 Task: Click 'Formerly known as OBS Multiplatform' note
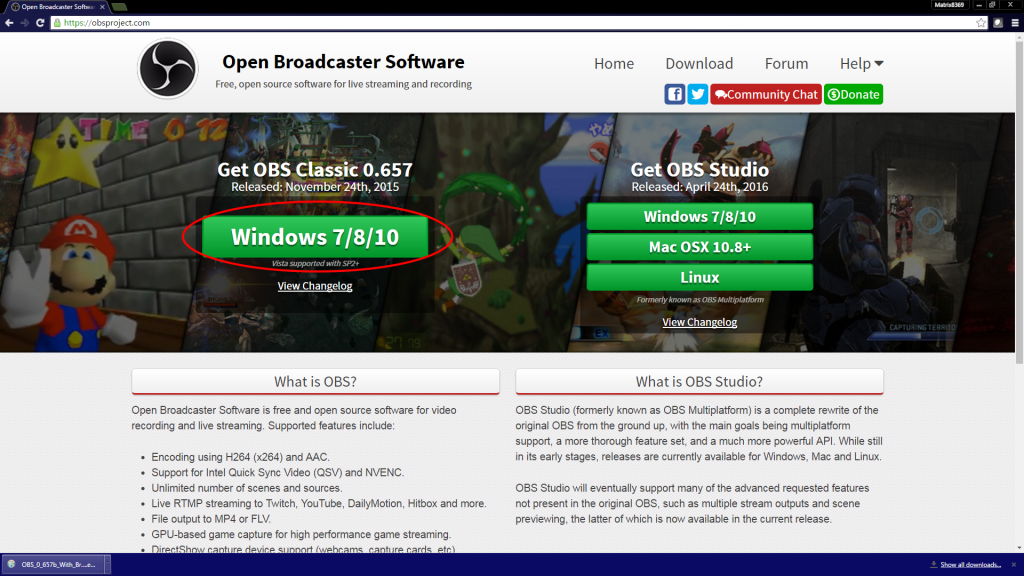tap(699, 300)
